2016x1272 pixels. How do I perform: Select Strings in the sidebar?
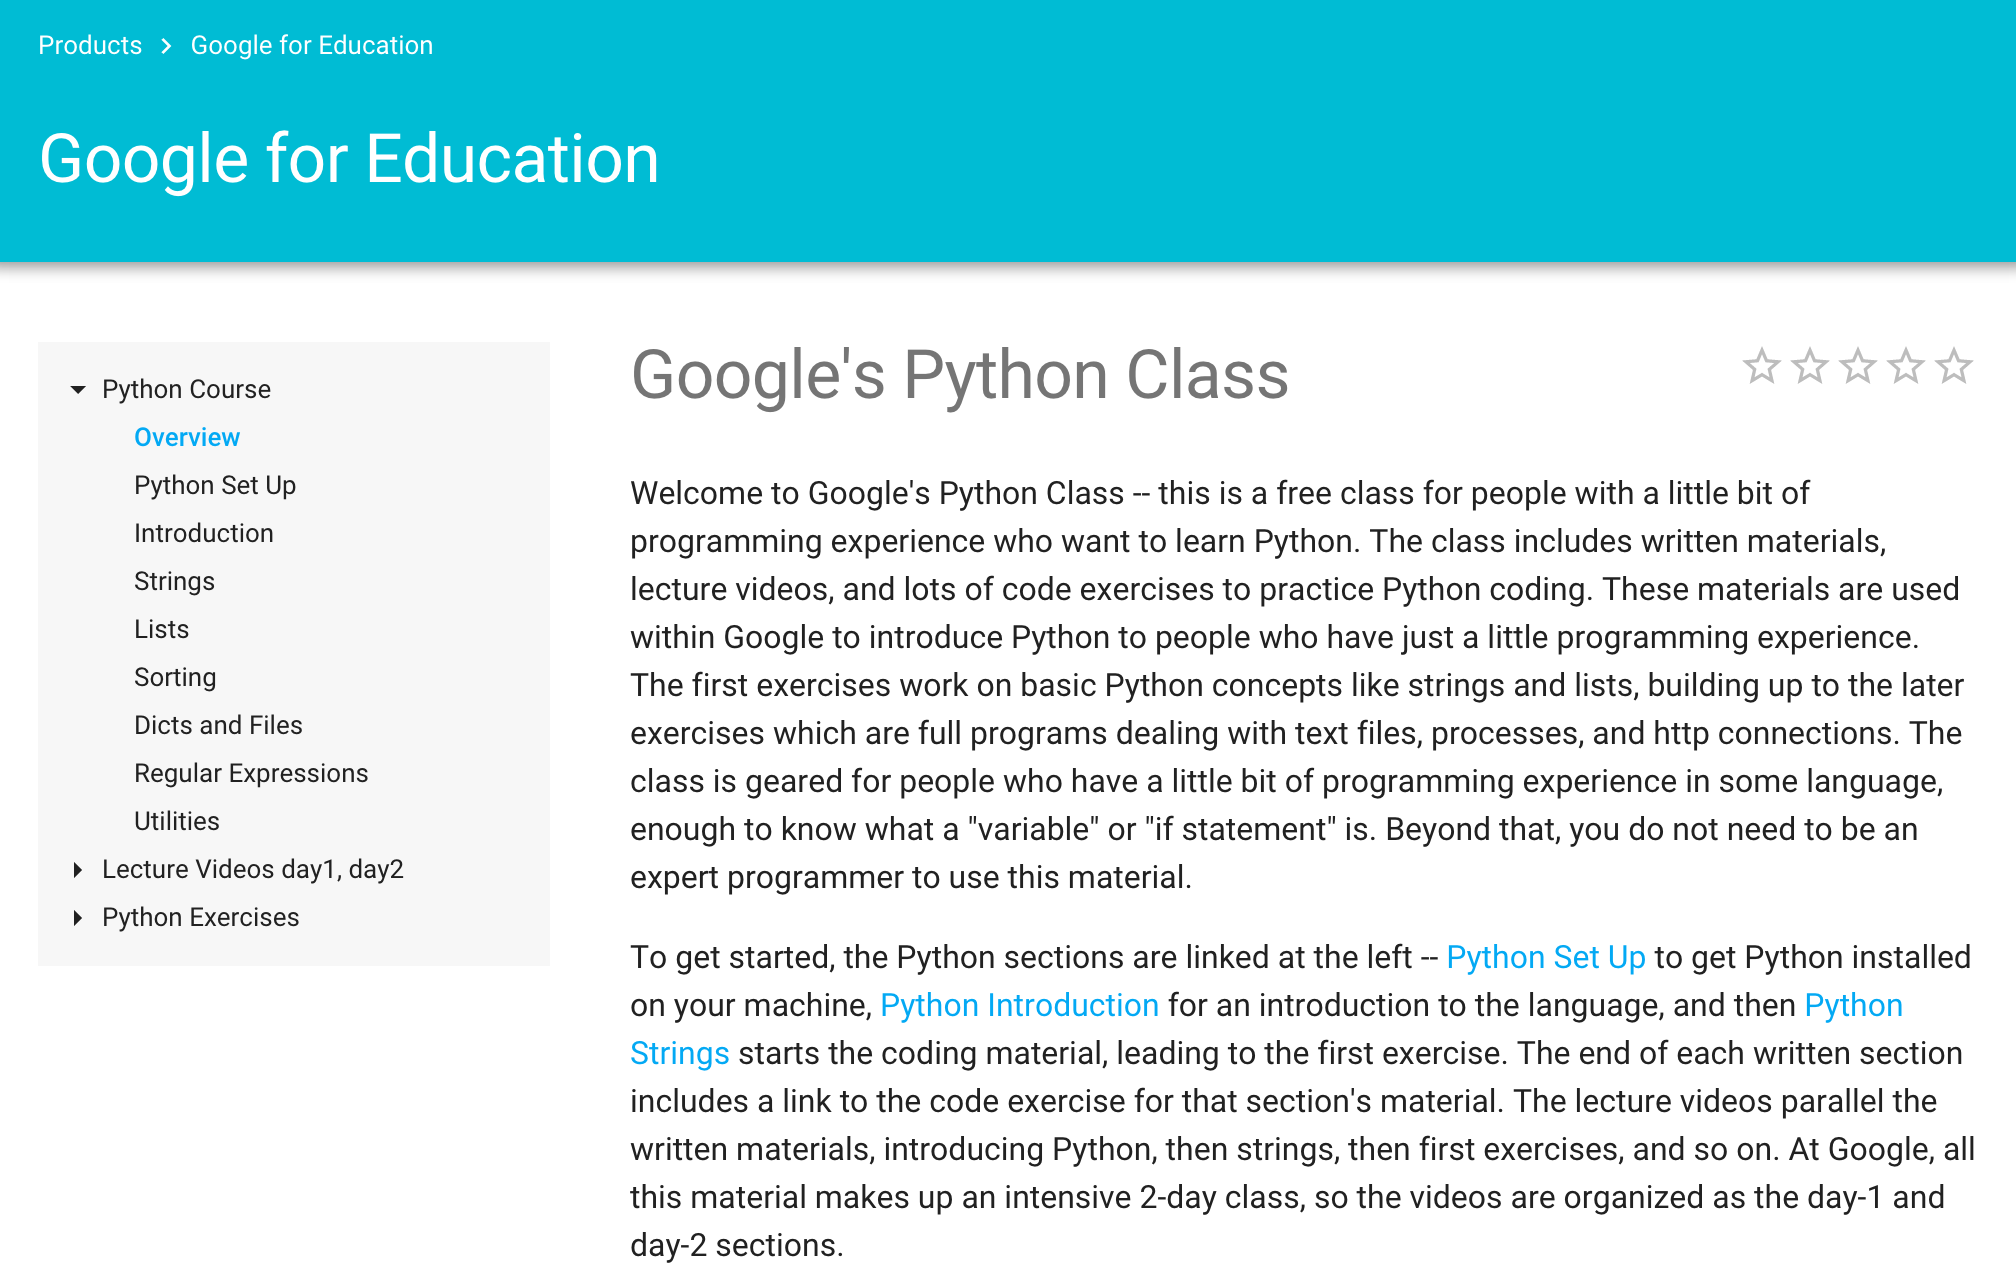174,581
